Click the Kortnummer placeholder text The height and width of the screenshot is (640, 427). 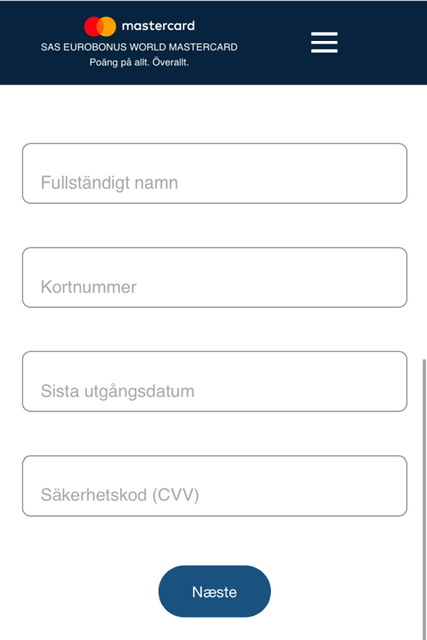(x=89, y=287)
